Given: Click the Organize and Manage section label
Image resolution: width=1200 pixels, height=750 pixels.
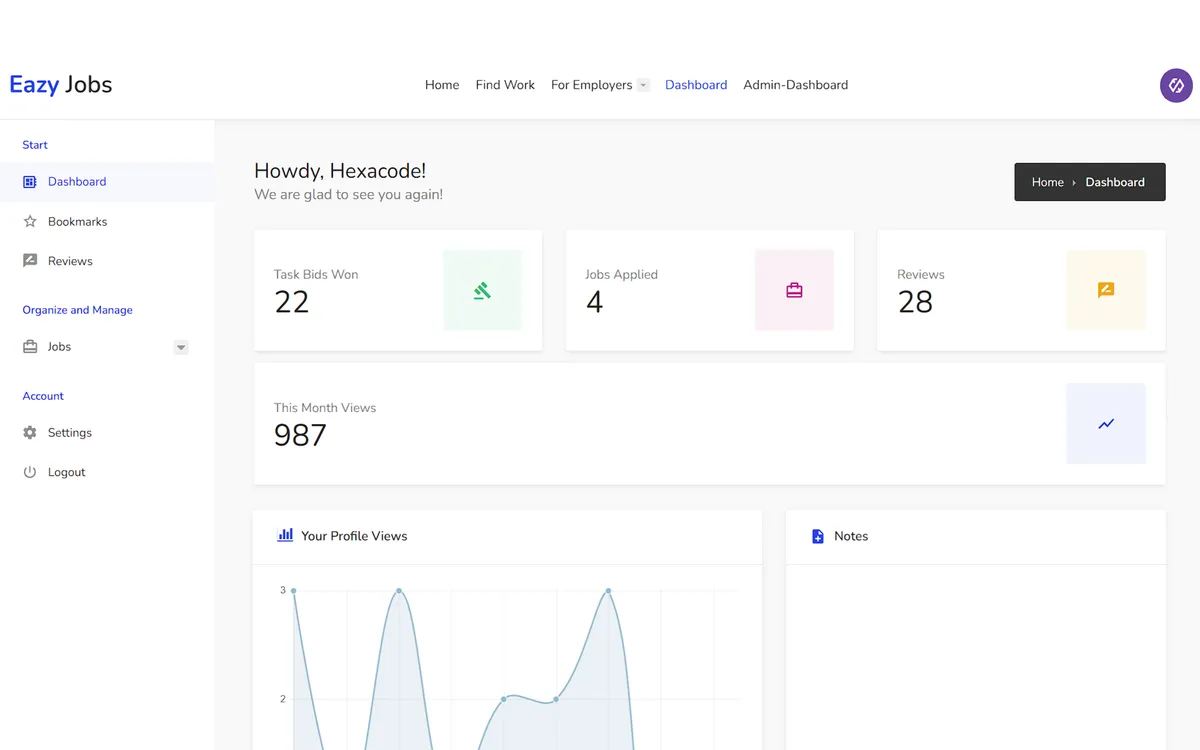Looking at the screenshot, I should tap(77, 310).
